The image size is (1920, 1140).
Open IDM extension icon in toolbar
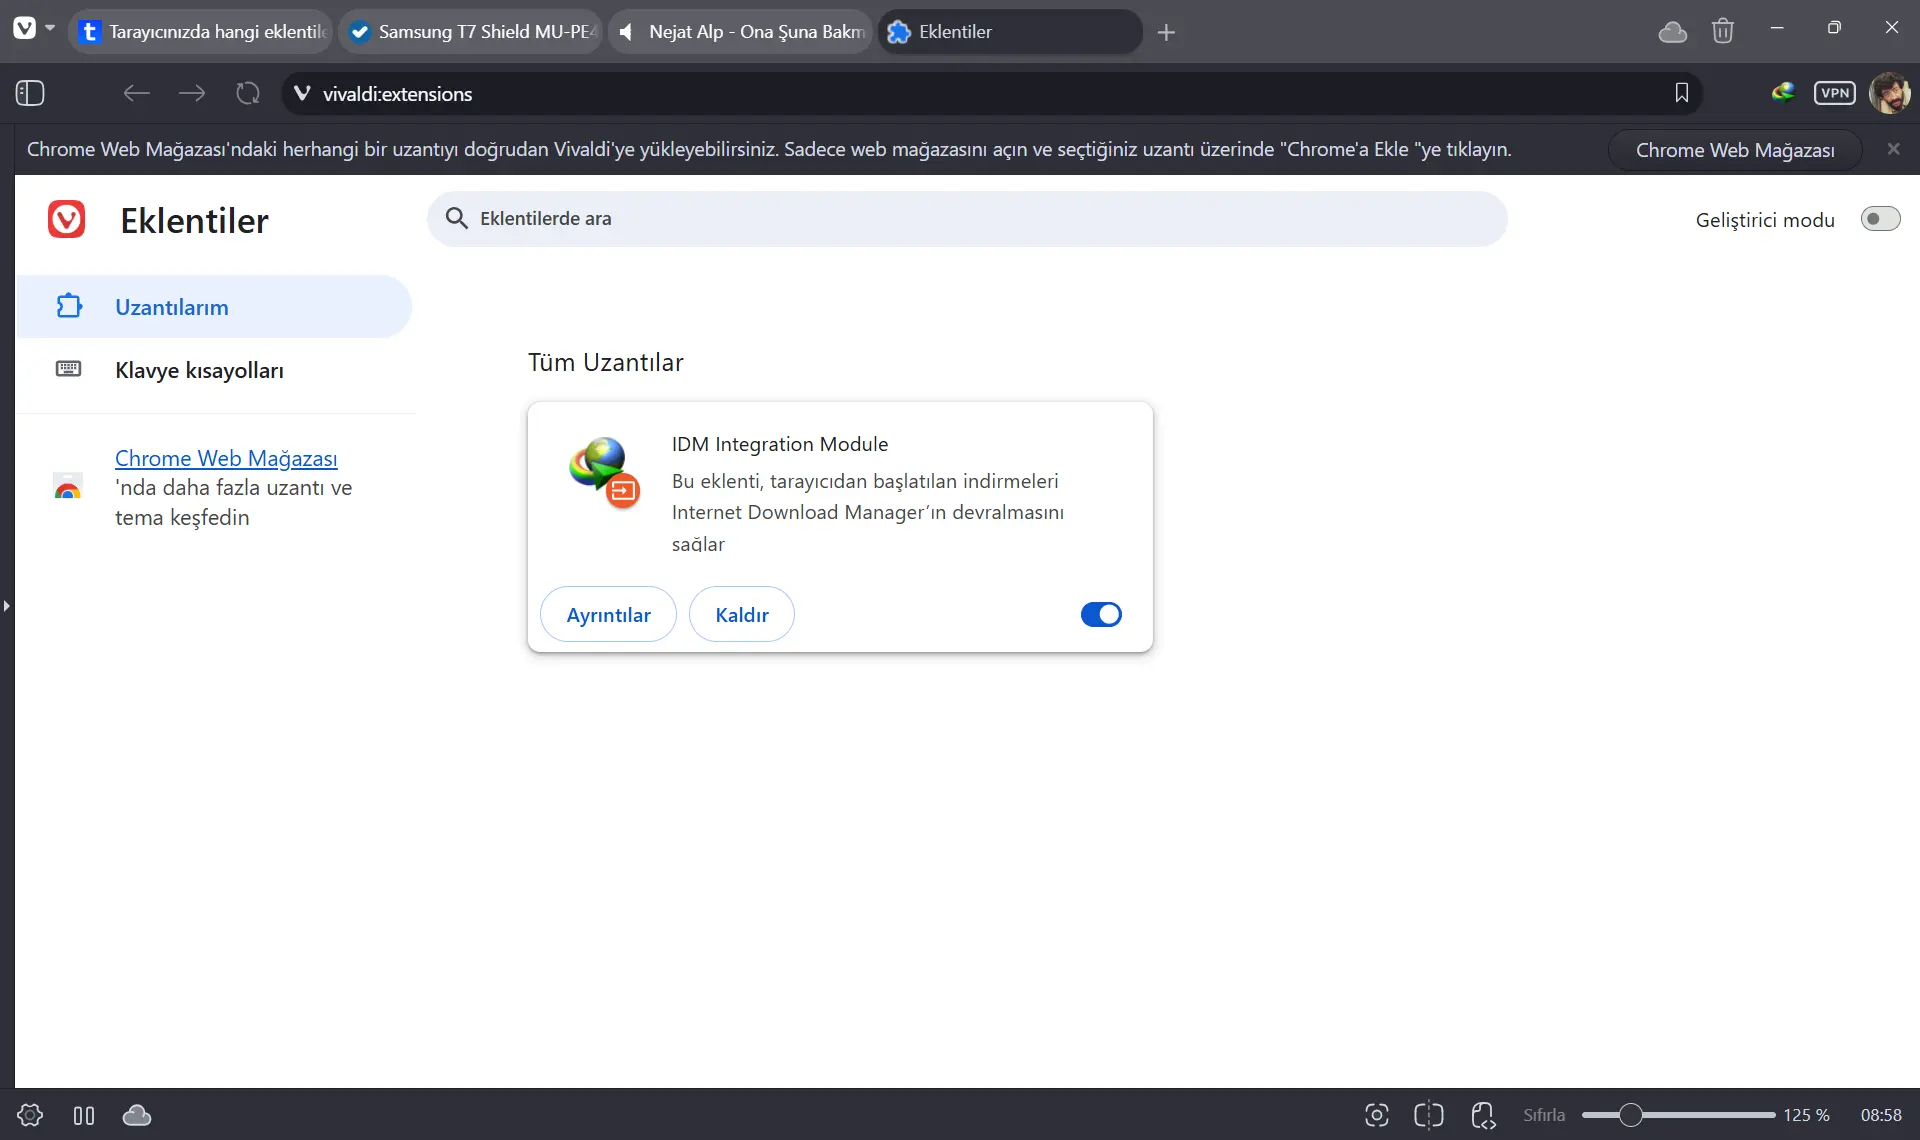point(1783,93)
